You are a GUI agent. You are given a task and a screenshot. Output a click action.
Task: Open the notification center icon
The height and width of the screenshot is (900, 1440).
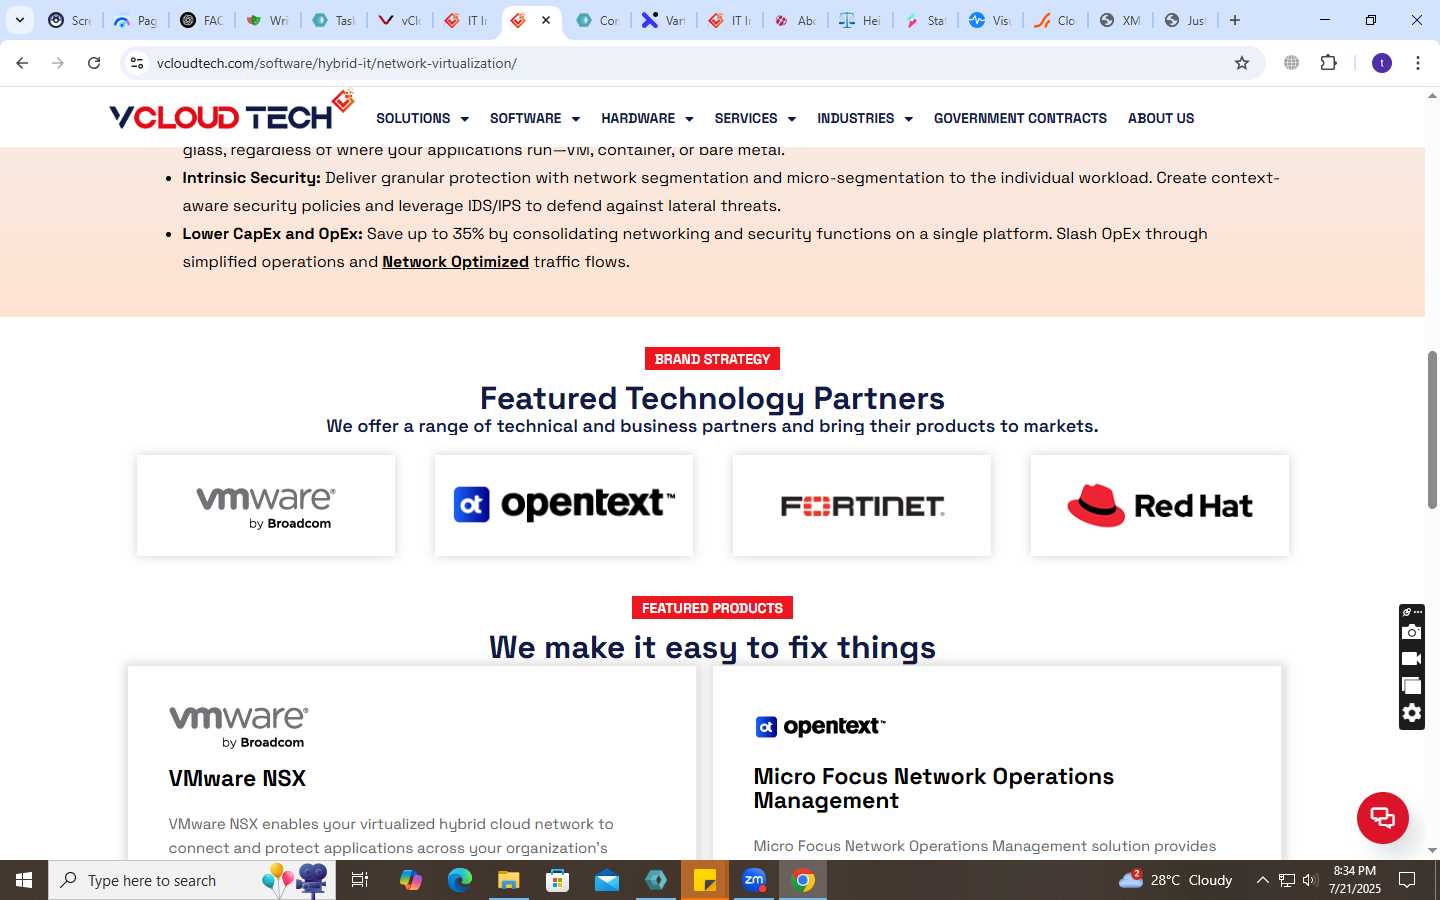pos(1407,880)
